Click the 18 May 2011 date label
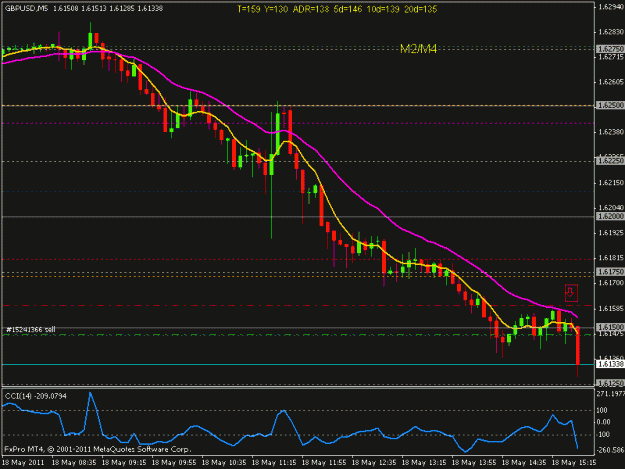This screenshot has height=469, width=625. 23,463
